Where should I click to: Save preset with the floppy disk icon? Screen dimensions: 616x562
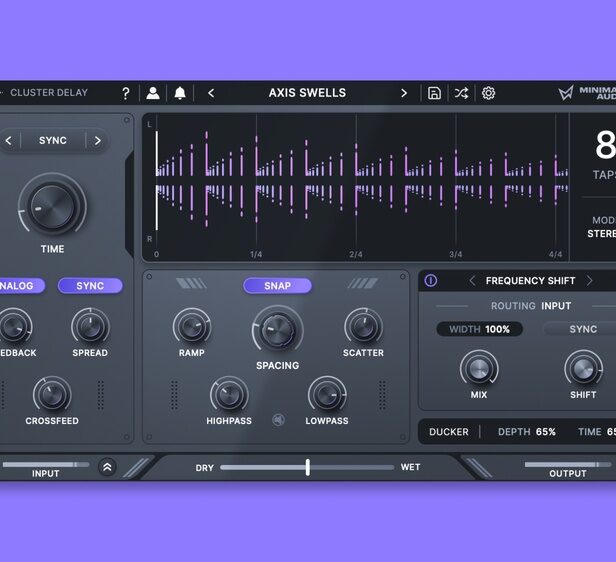point(434,93)
